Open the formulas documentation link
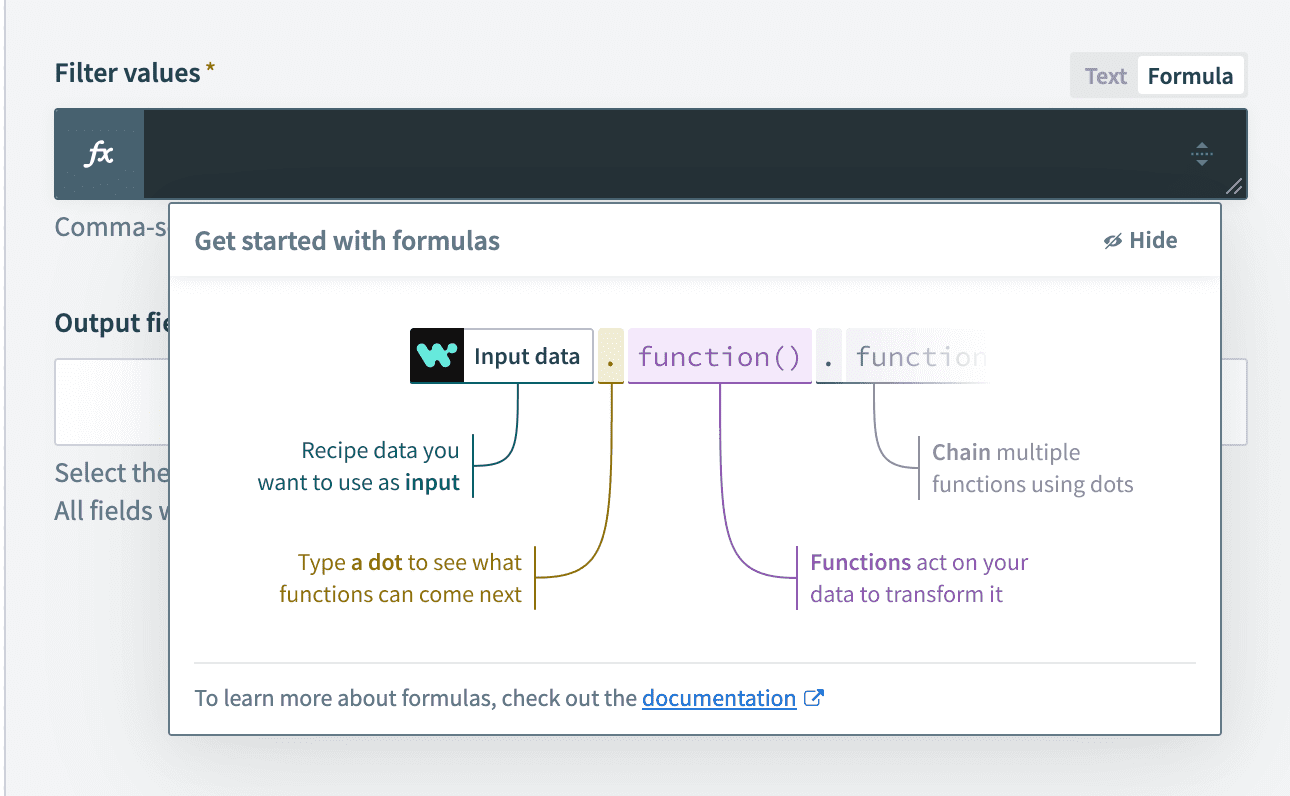1290x796 pixels. click(x=718, y=698)
